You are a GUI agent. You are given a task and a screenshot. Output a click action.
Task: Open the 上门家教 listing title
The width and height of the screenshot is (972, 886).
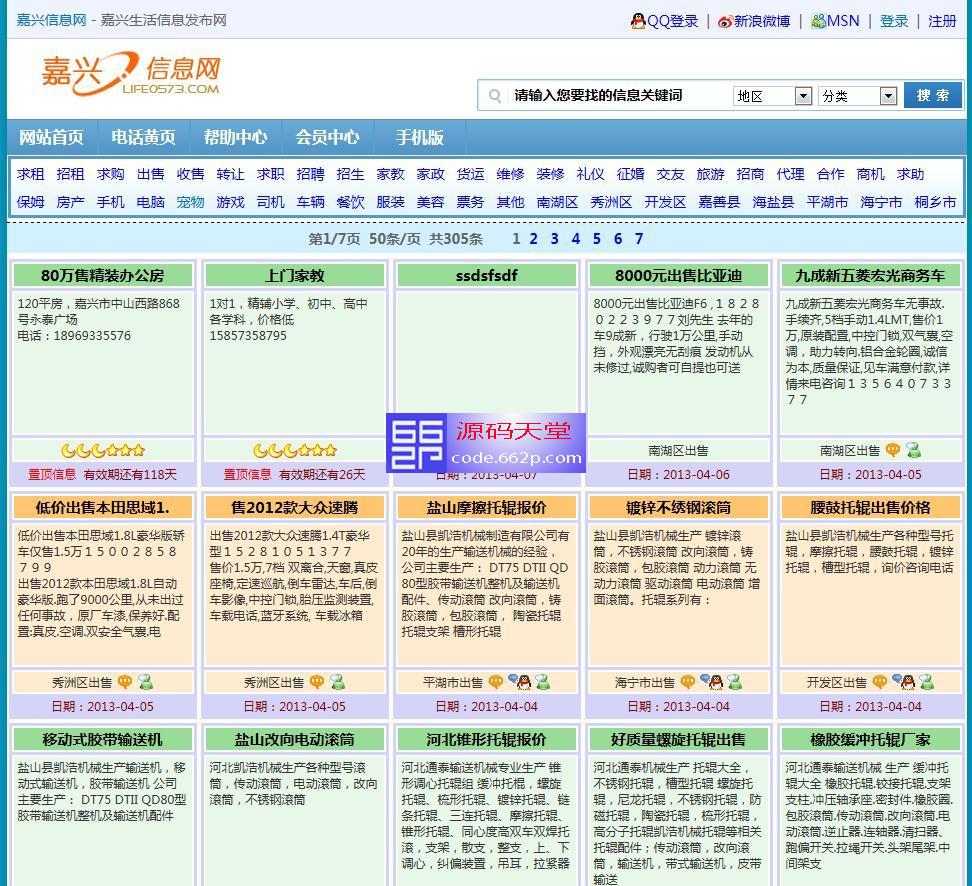[295, 275]
